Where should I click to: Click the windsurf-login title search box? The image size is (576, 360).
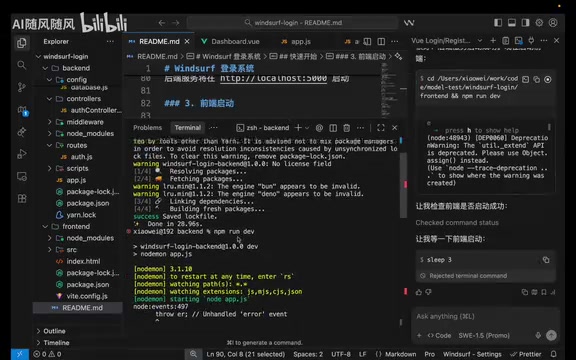coord(293,23)
